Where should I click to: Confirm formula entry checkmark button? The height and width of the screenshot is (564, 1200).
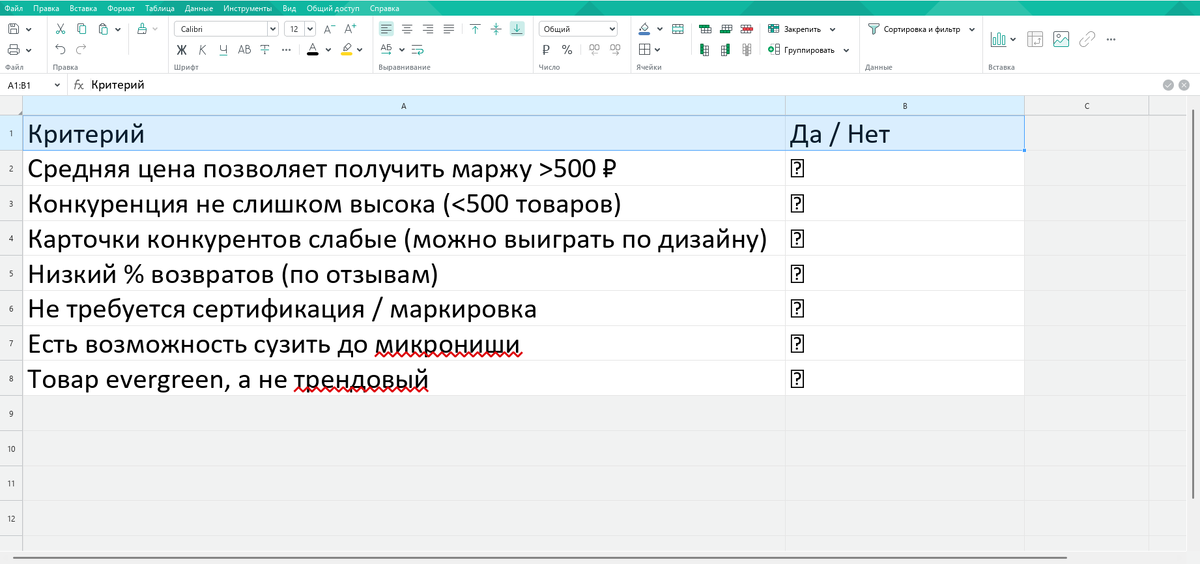click(x=1167, y=86)
